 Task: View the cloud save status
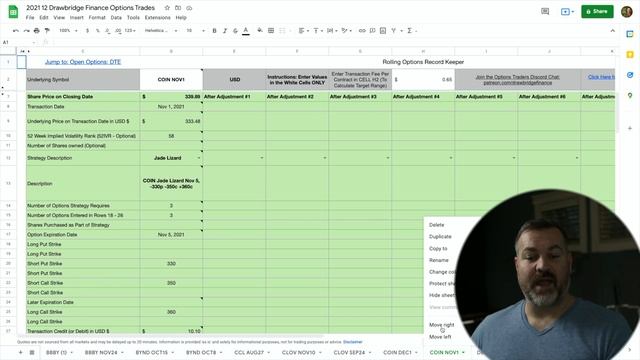(x=189, y=8)
